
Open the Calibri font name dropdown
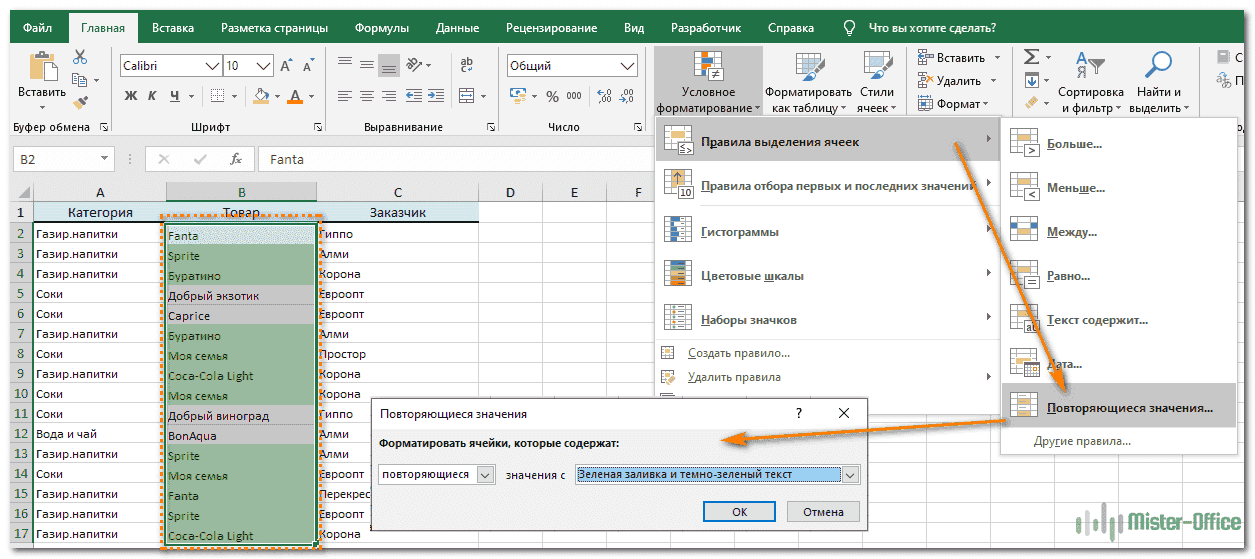(211, 66)
